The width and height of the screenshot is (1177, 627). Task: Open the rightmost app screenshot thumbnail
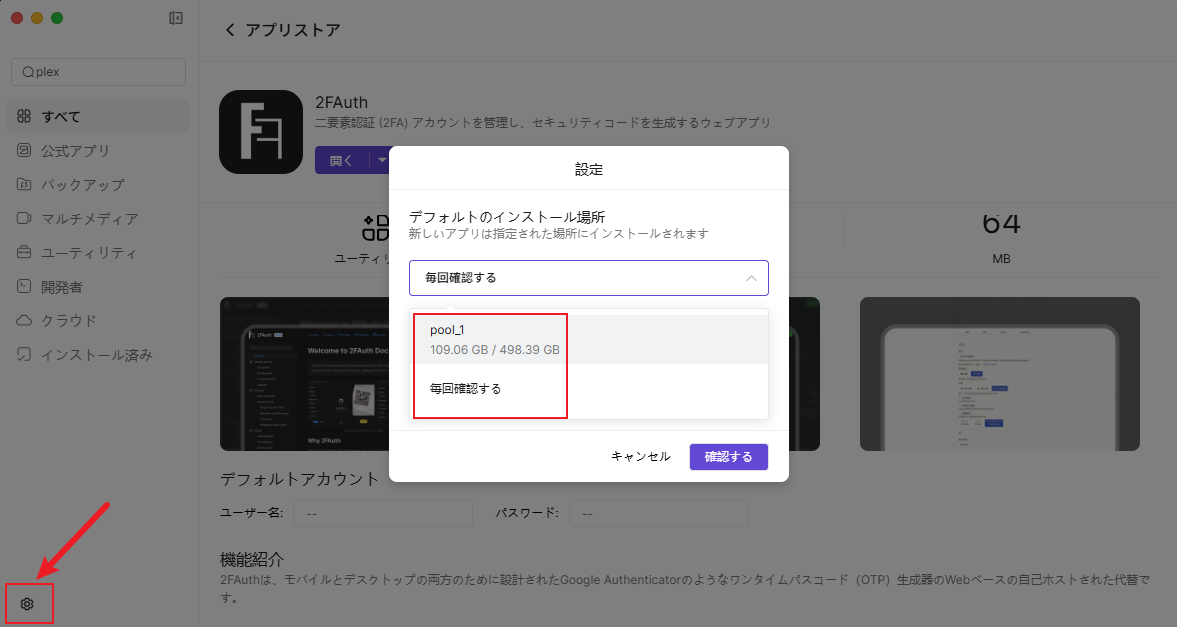(x=999, y=373)
